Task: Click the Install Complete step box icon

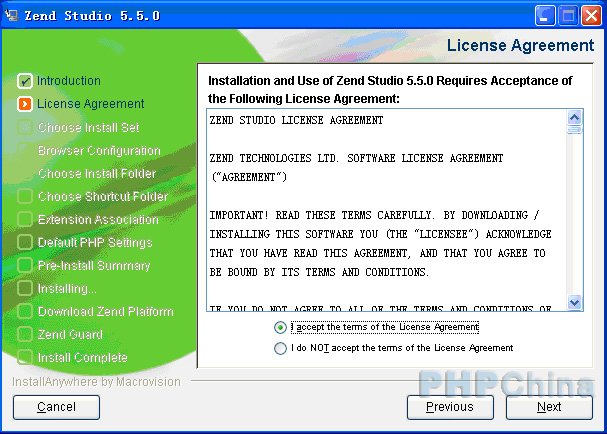Action: pos(25,357)
